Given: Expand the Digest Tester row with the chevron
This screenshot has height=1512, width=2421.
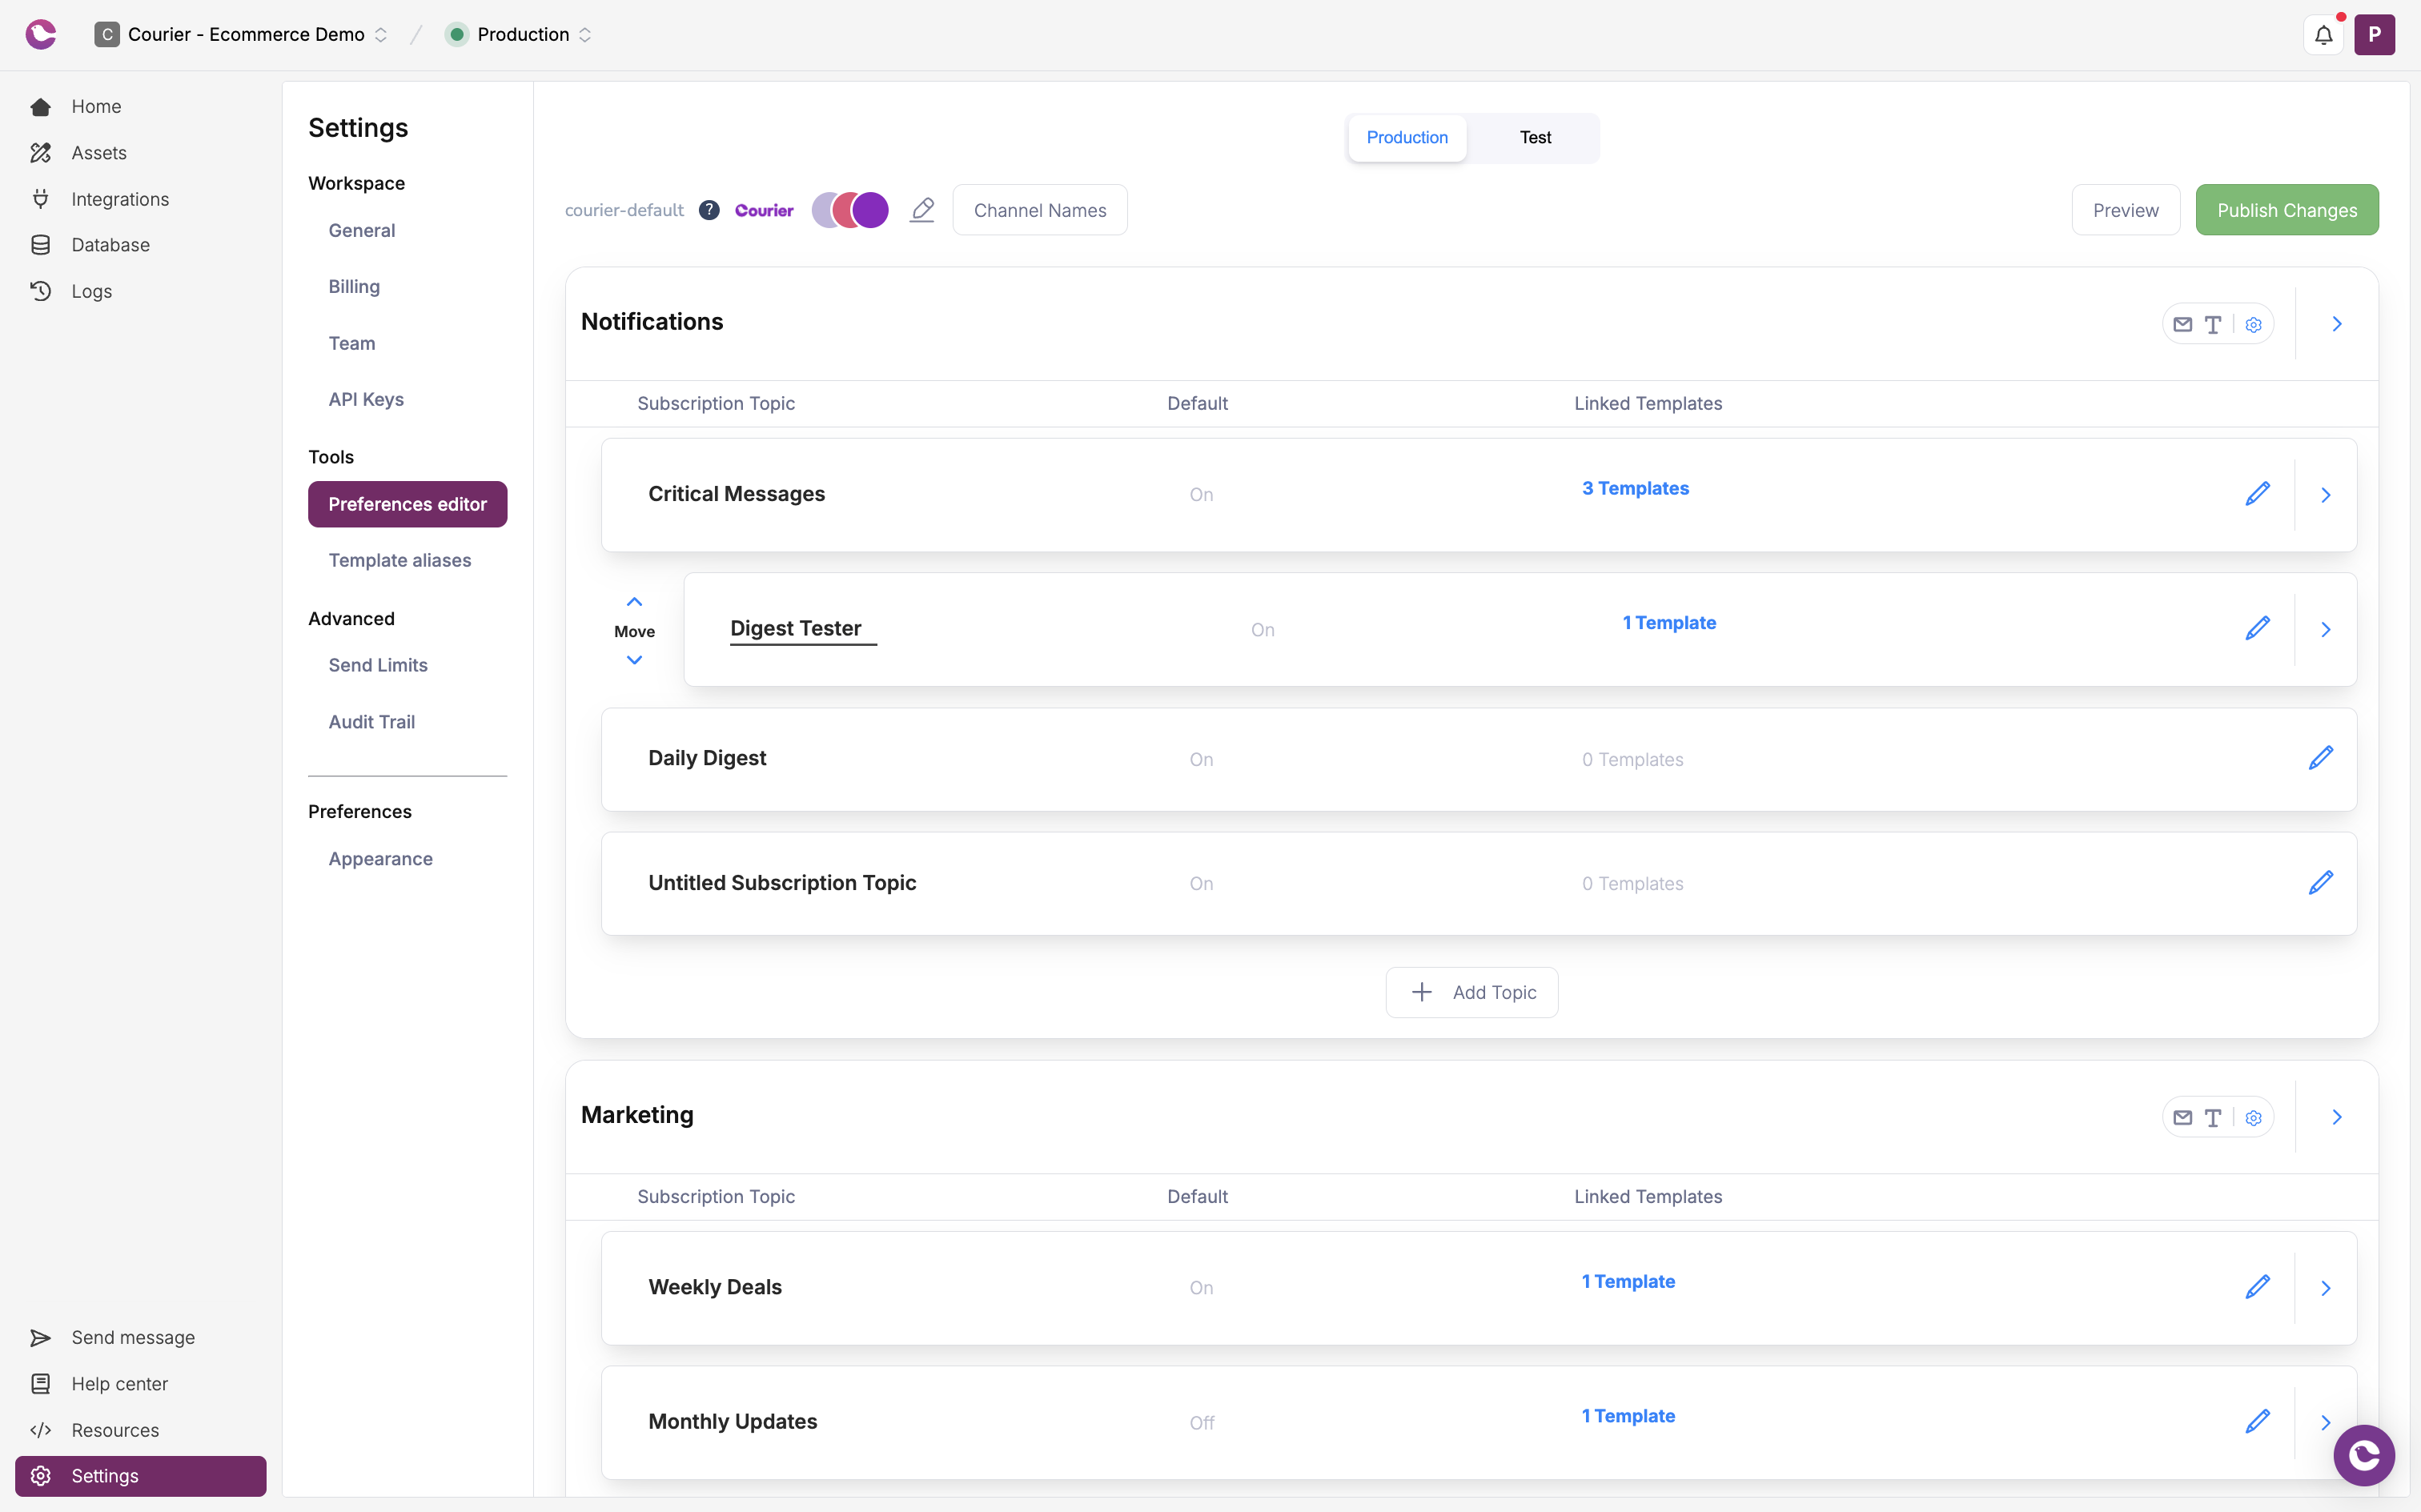Looking at the screenshot, I should click(x=2326, y=629).
